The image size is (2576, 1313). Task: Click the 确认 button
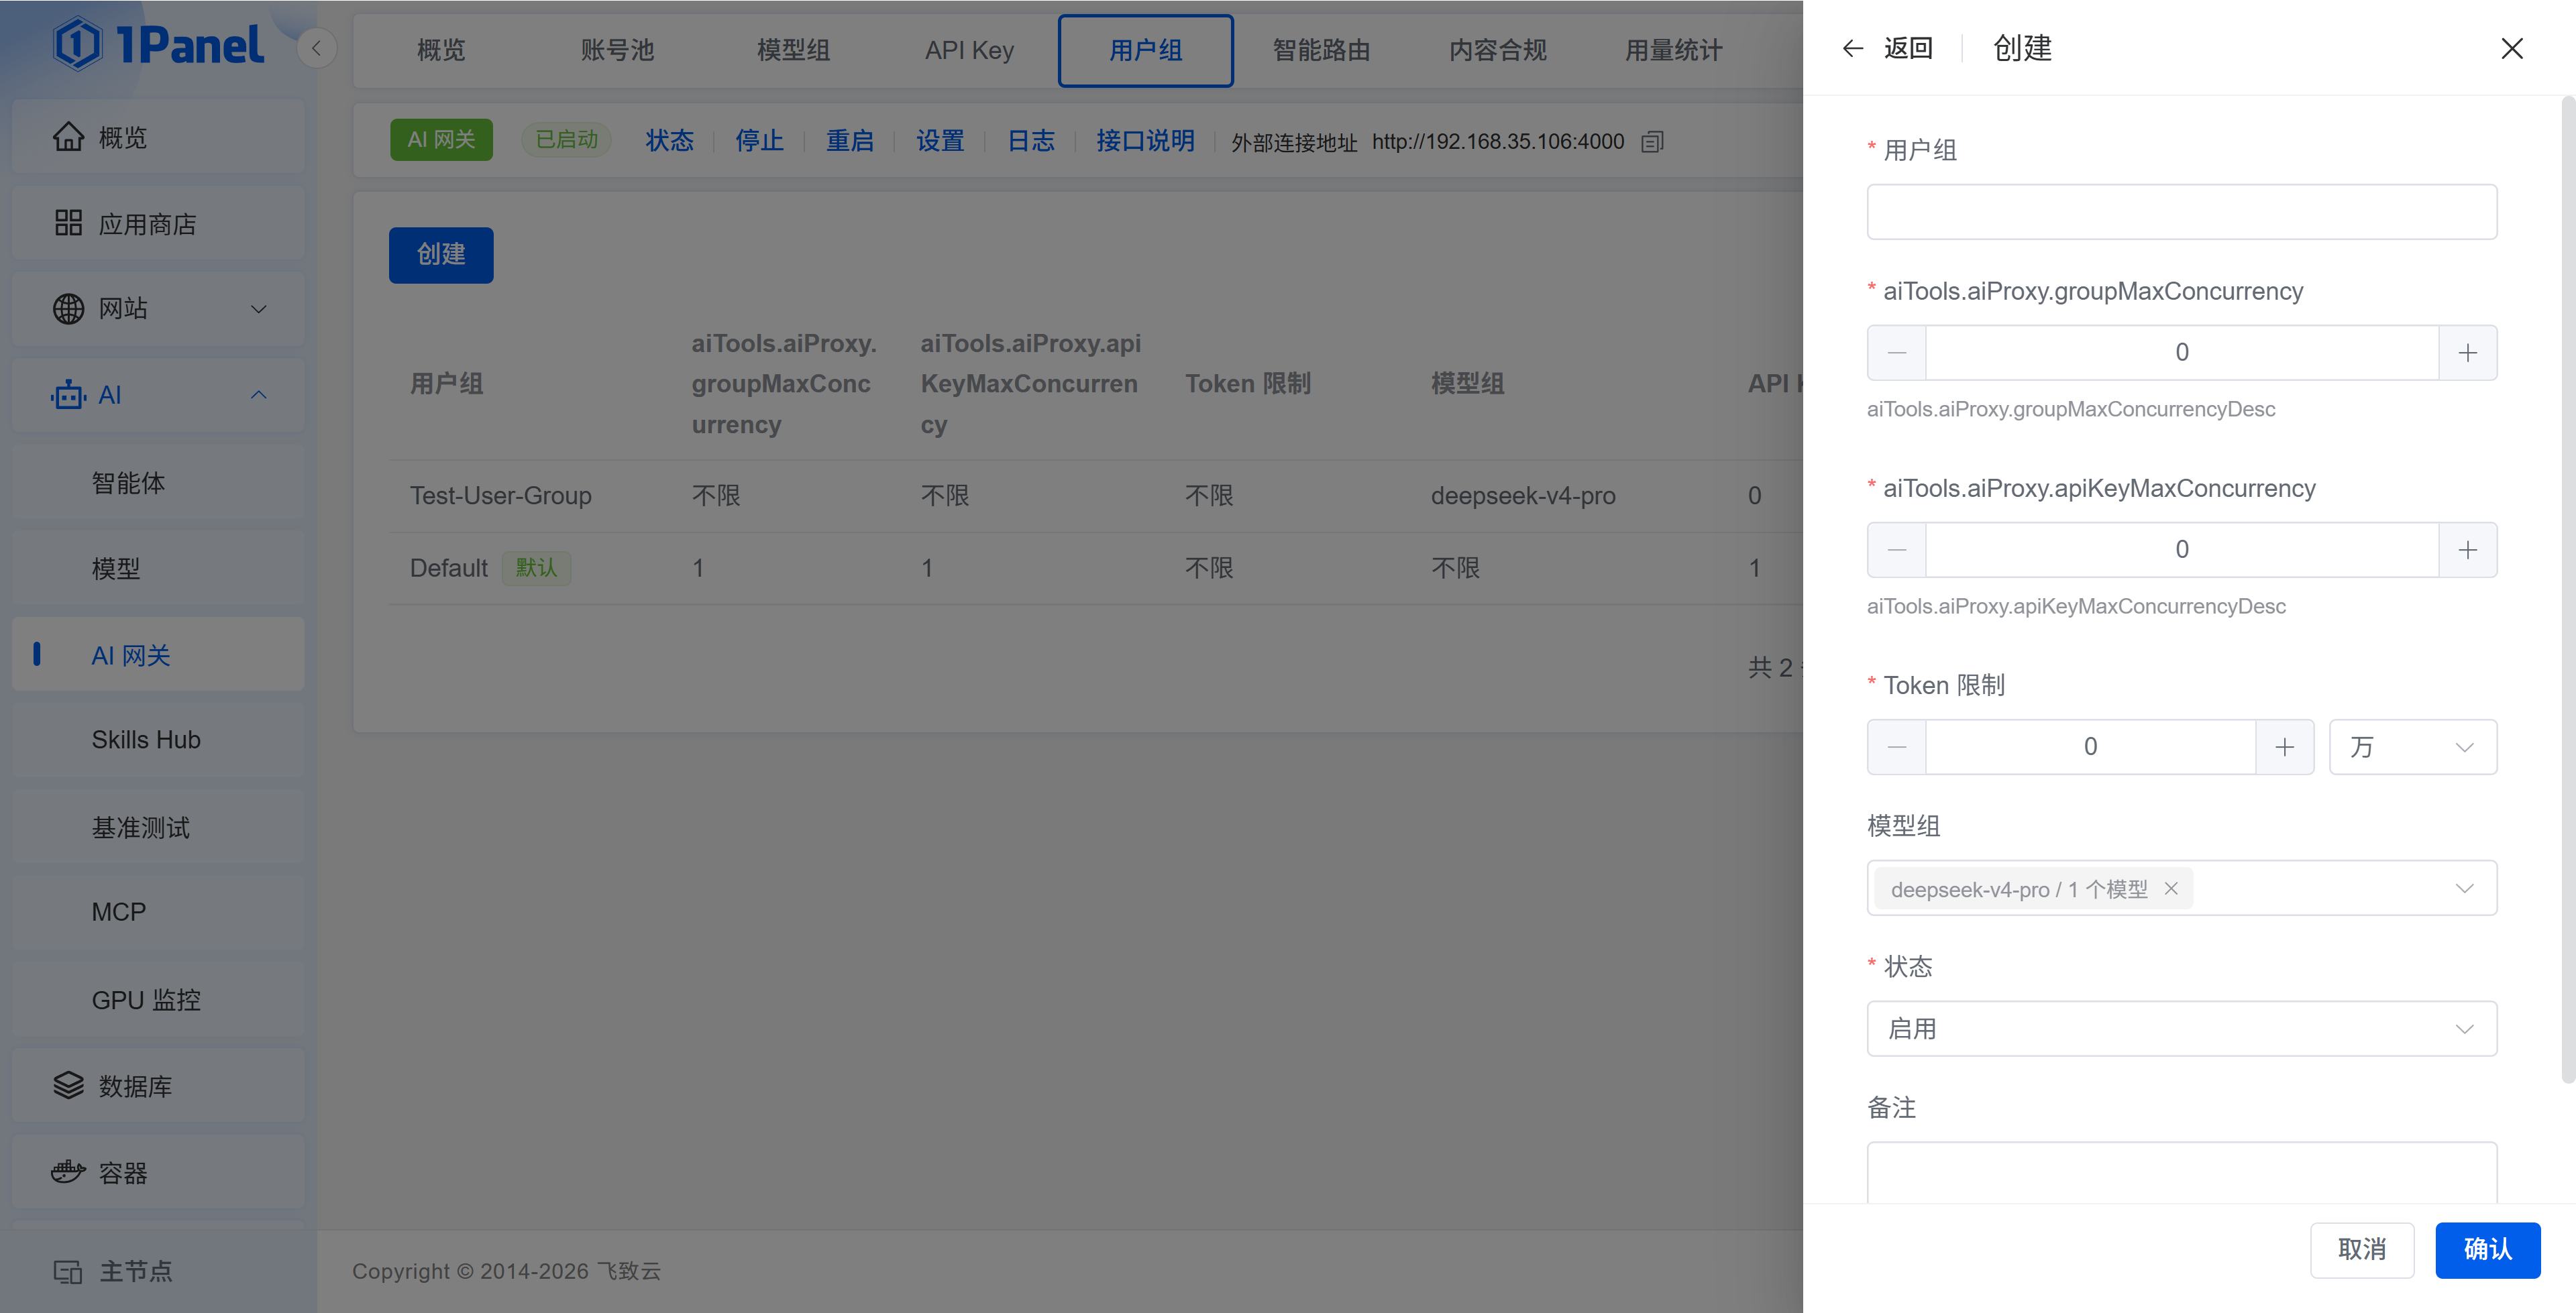click(x=2487, y=1249)
